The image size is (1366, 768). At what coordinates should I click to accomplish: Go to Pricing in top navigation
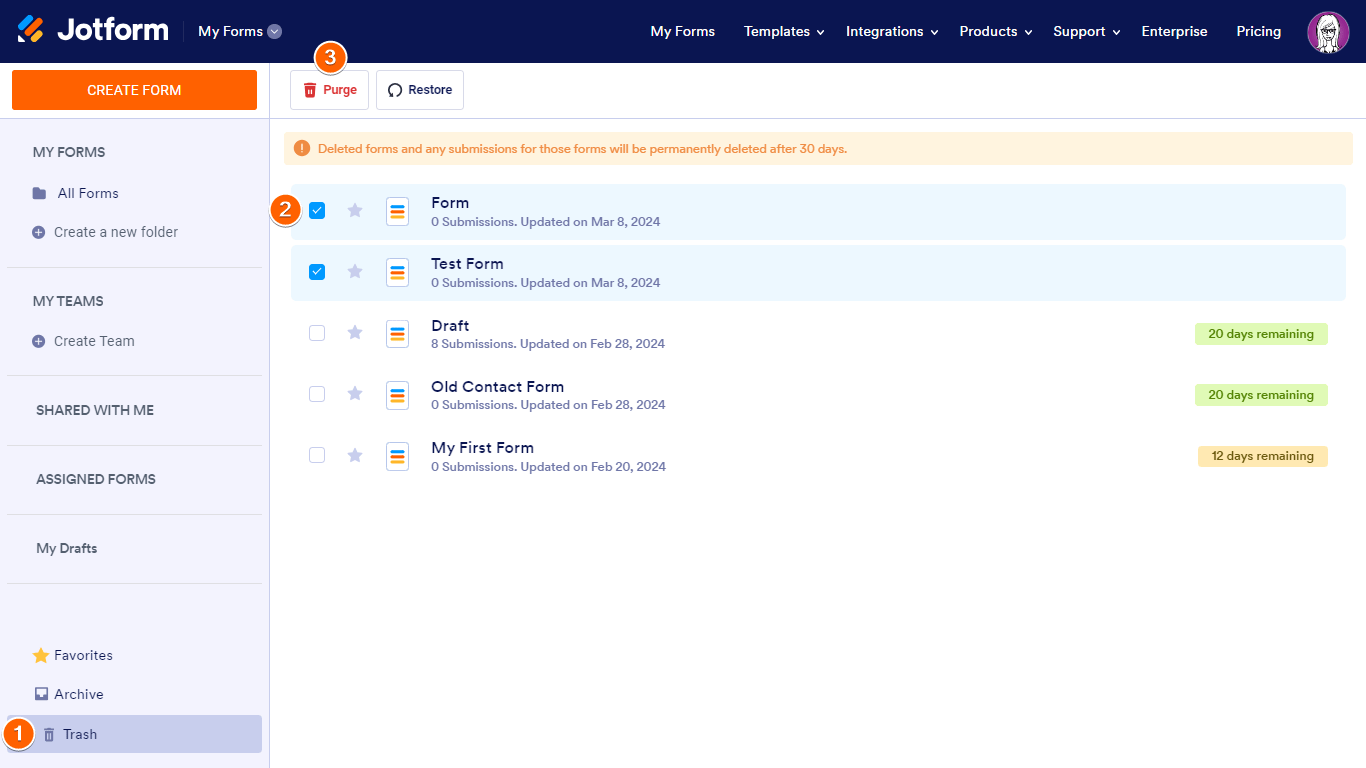1258,31
